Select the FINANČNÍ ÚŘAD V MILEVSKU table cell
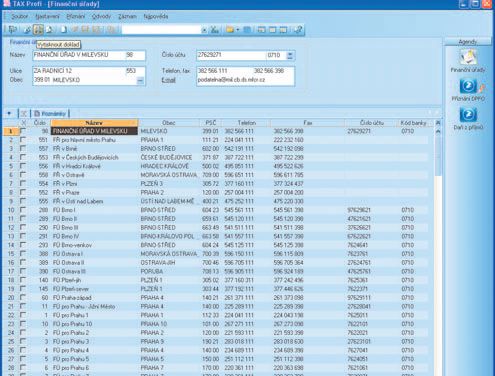The width and height of the screenshot is (495, 376). tap(94, 131)
